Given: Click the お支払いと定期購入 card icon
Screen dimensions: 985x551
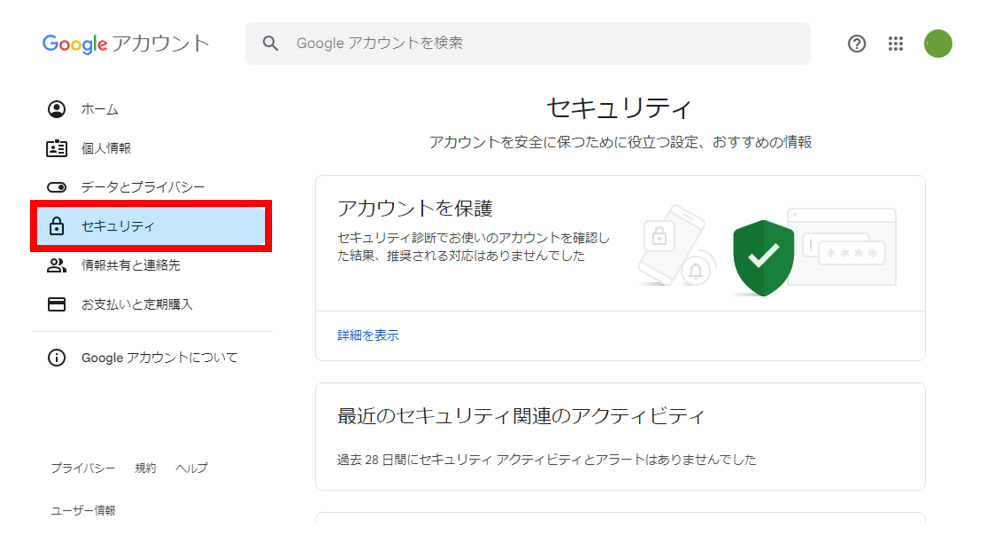Looking at the screenshot, I should click(57, 304).
